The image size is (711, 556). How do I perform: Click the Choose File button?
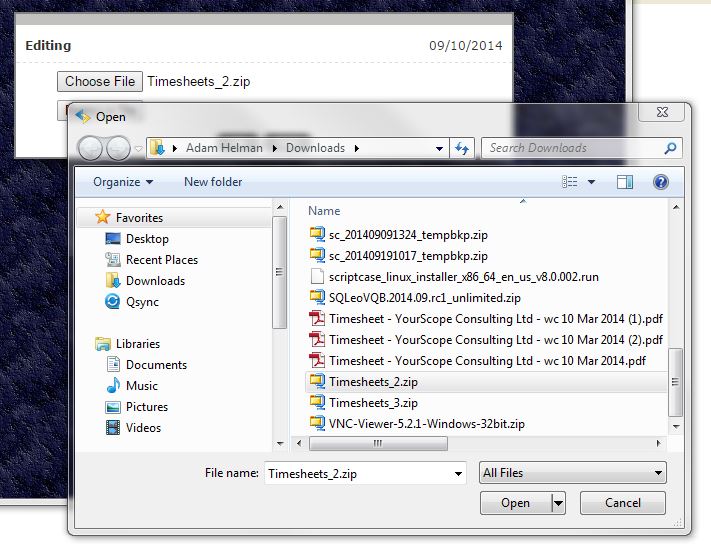click(100, 81)
